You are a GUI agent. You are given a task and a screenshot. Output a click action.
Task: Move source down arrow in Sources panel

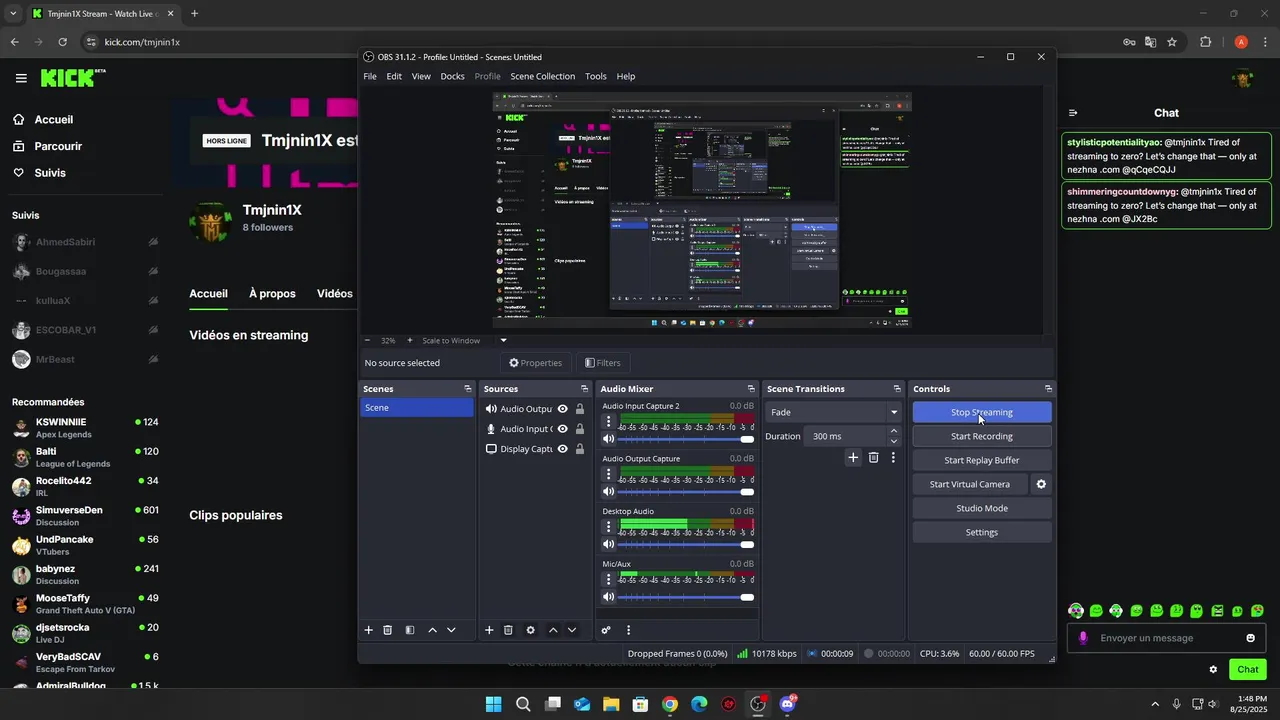tap(572, 630)
